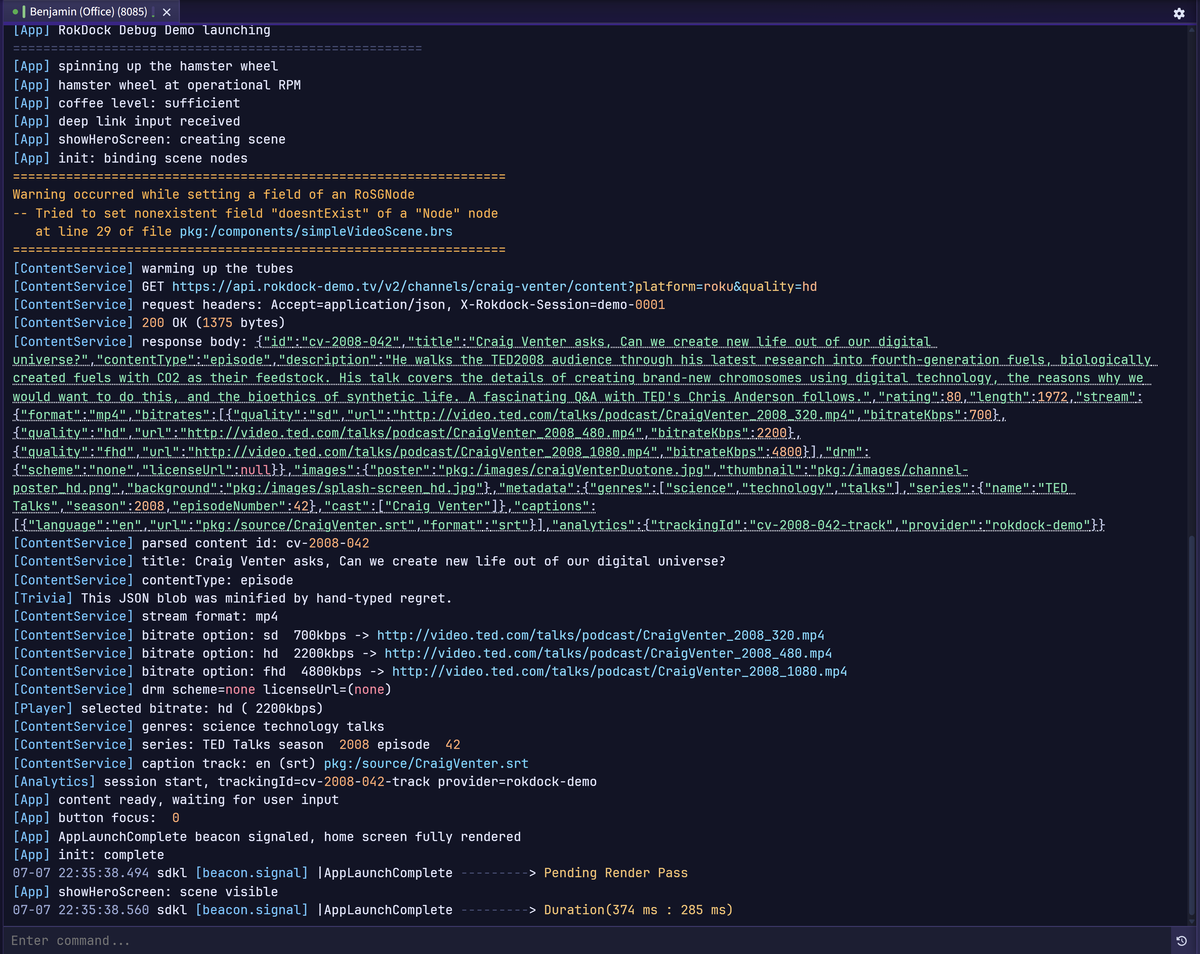The height and width of the screenshot is (954, 1200).
Task: Open command history icon beside command input
Action: 1181,941
